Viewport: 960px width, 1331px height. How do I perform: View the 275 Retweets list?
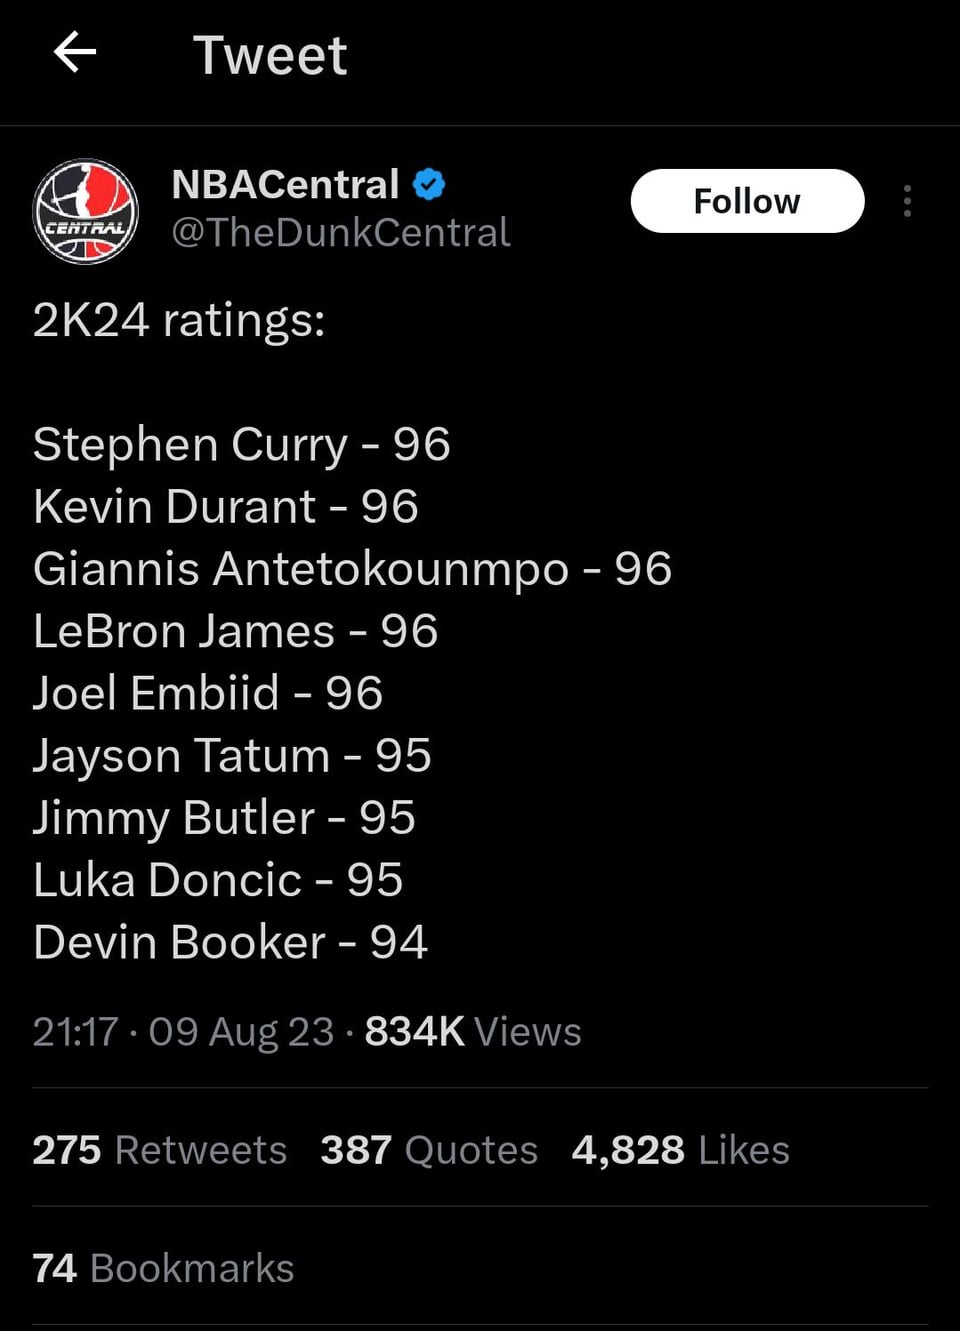[x=159, y=1150]
